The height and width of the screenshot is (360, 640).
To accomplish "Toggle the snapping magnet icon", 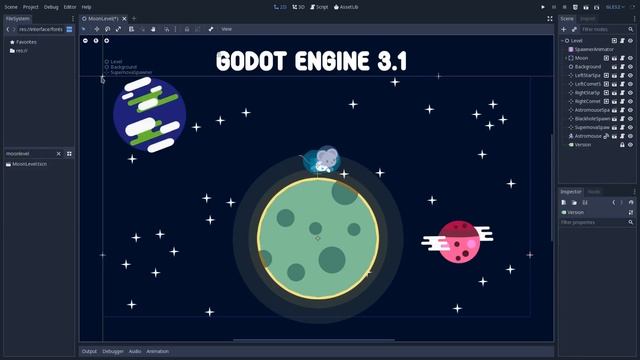I will (x=167, y=29).
